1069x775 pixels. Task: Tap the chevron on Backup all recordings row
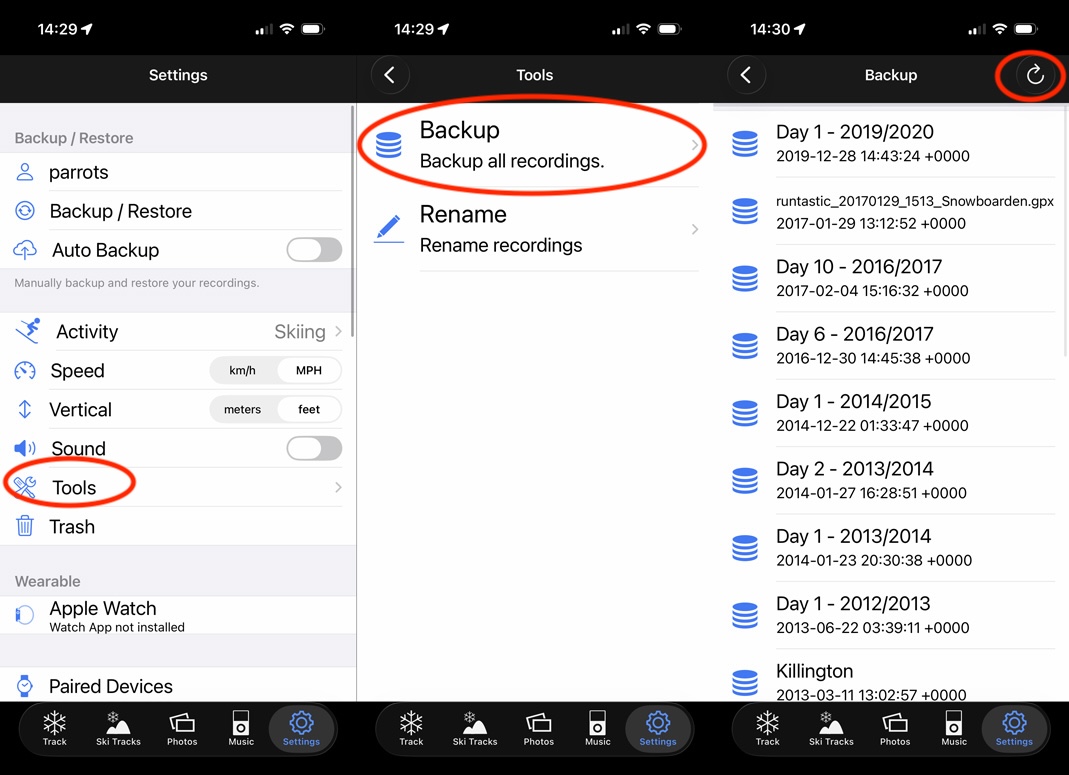[x=695, y=146]
